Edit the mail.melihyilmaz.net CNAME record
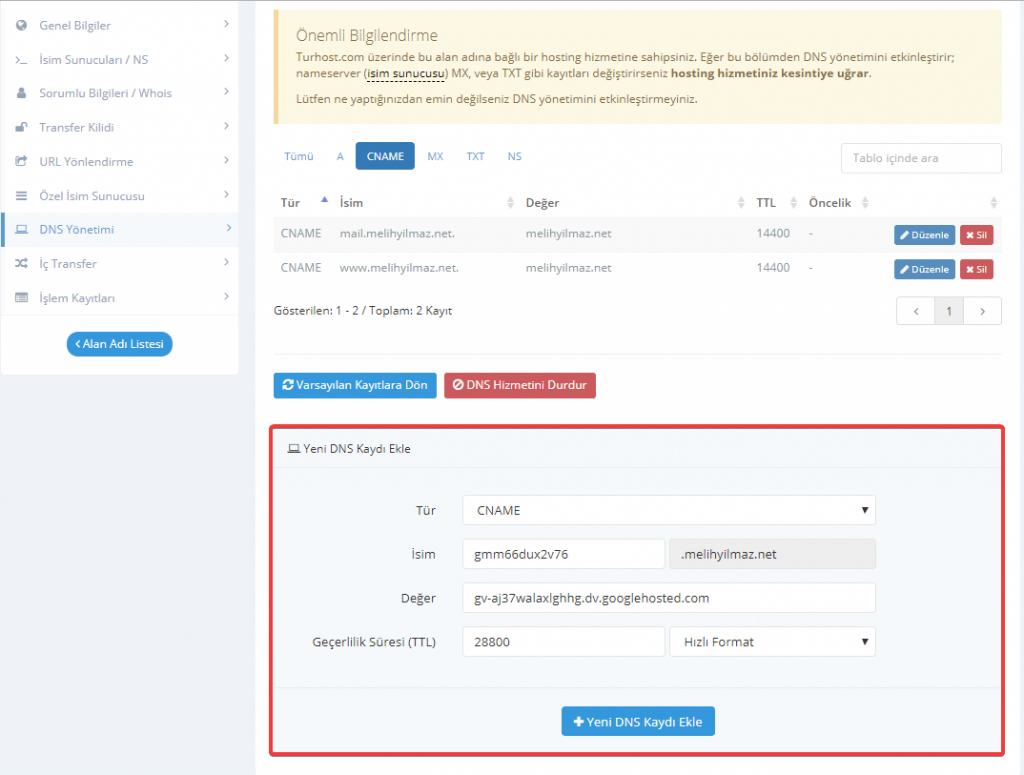 [x=924, y=235]
